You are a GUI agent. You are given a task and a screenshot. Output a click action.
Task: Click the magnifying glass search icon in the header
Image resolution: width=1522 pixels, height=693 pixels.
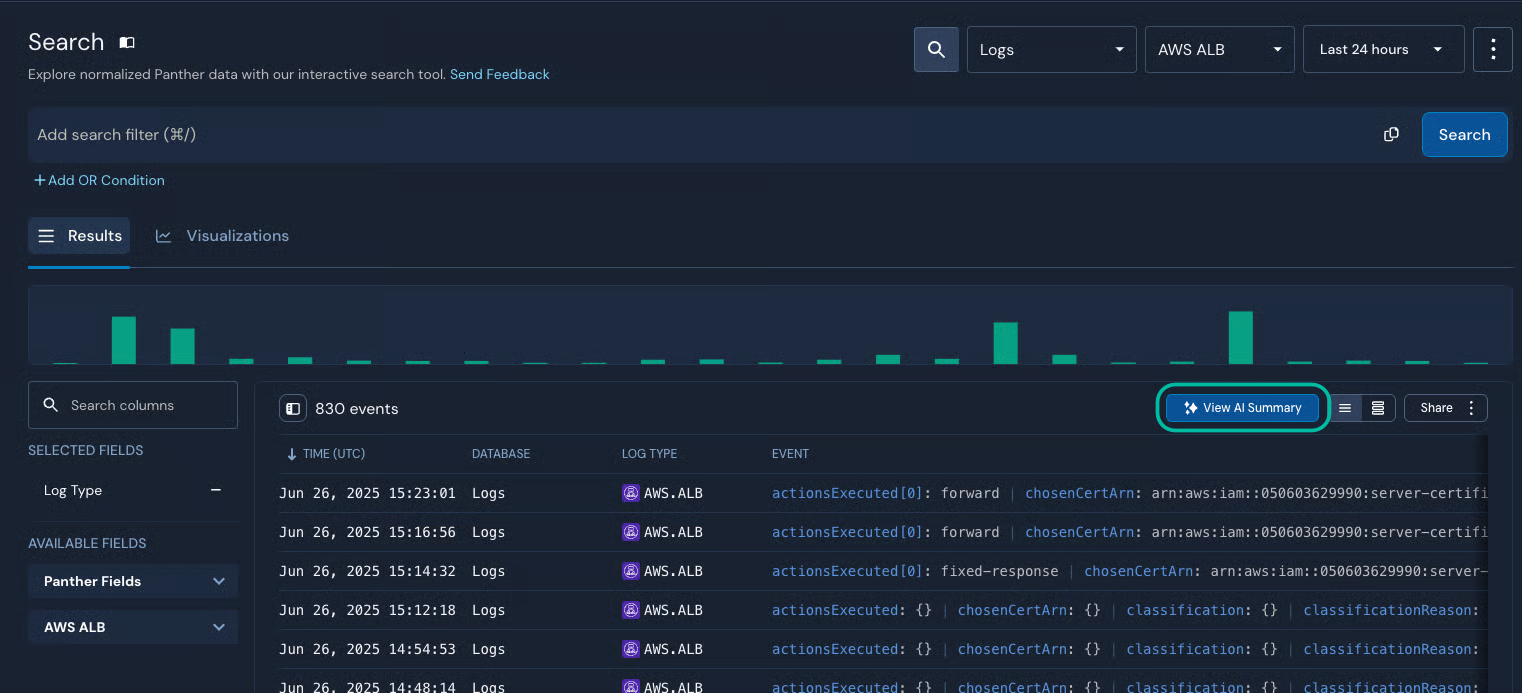(x=936, y=48)
